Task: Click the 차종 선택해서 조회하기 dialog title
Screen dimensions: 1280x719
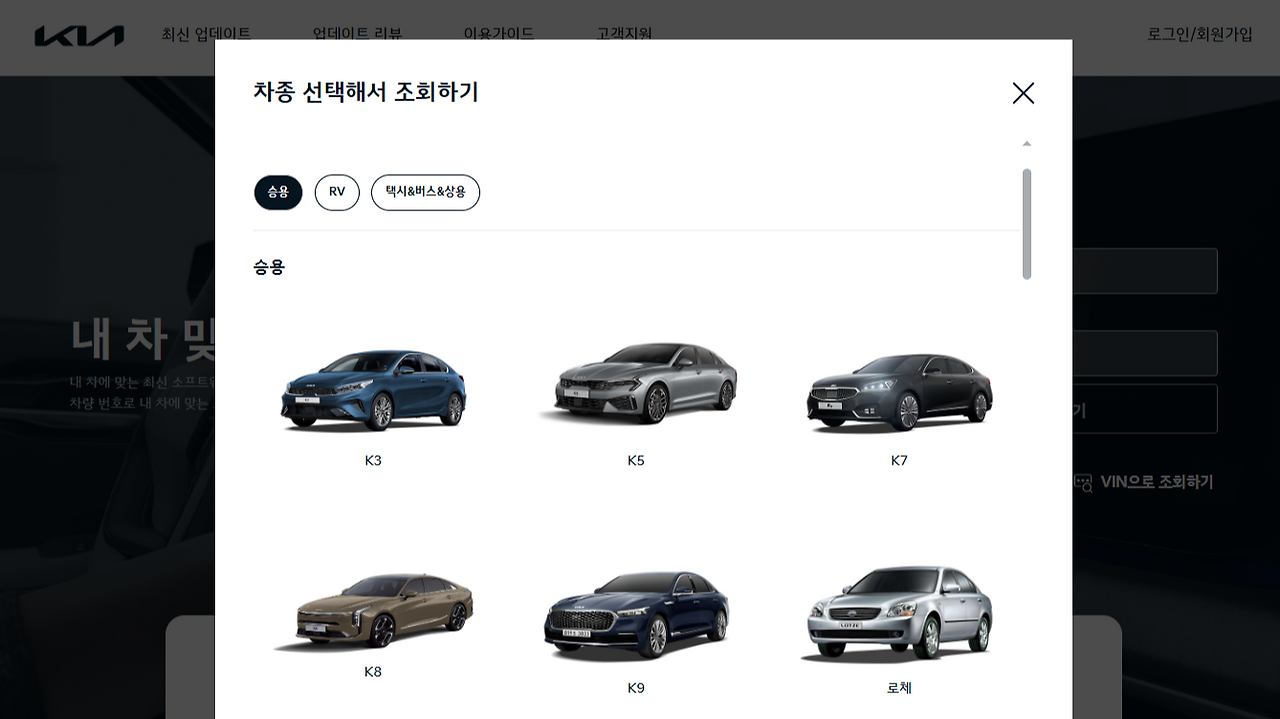Action: (366, 92)
